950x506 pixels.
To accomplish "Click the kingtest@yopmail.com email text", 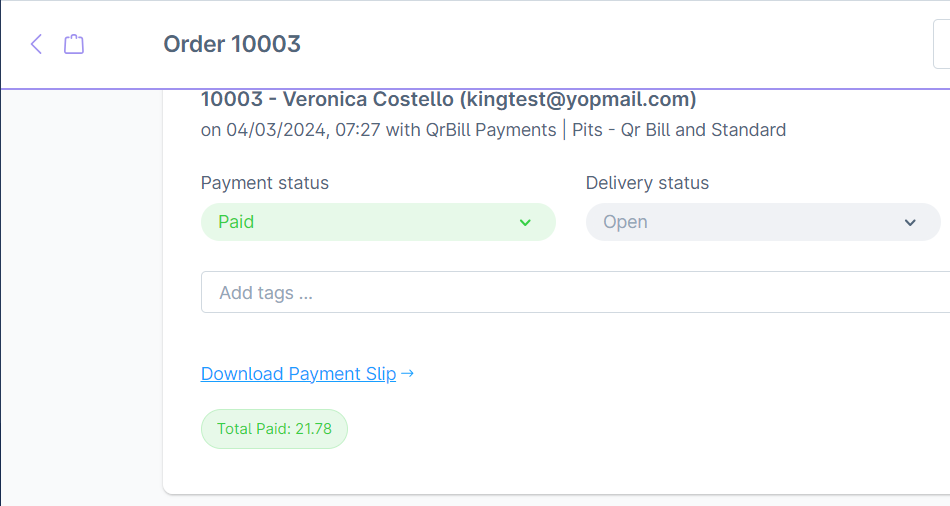I will (577, 99).
